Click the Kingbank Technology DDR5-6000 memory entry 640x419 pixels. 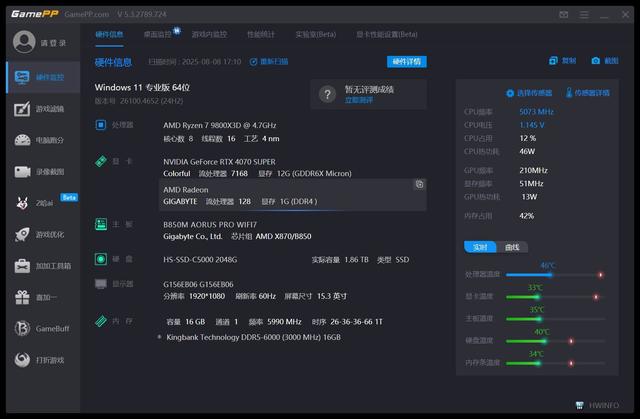pos(253,337)
